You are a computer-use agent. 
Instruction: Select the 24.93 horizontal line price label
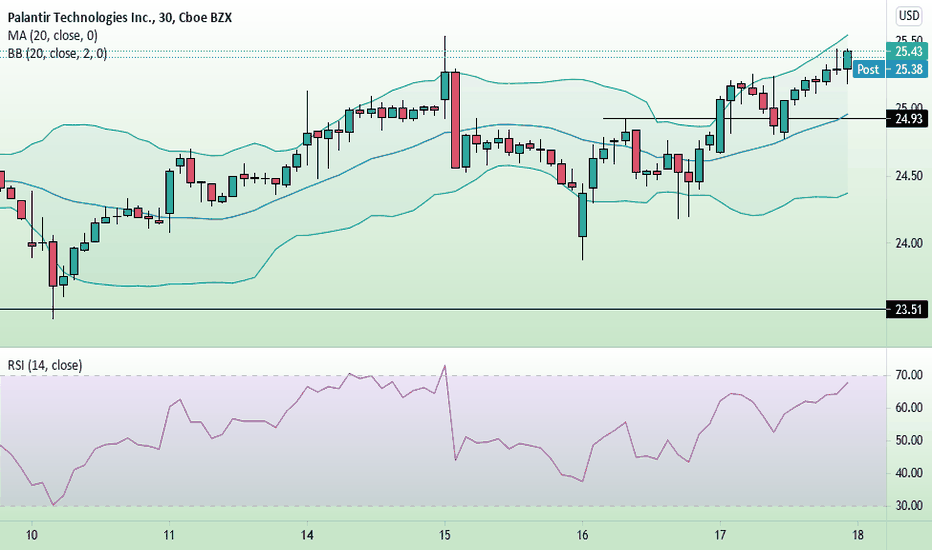(907, 119)
